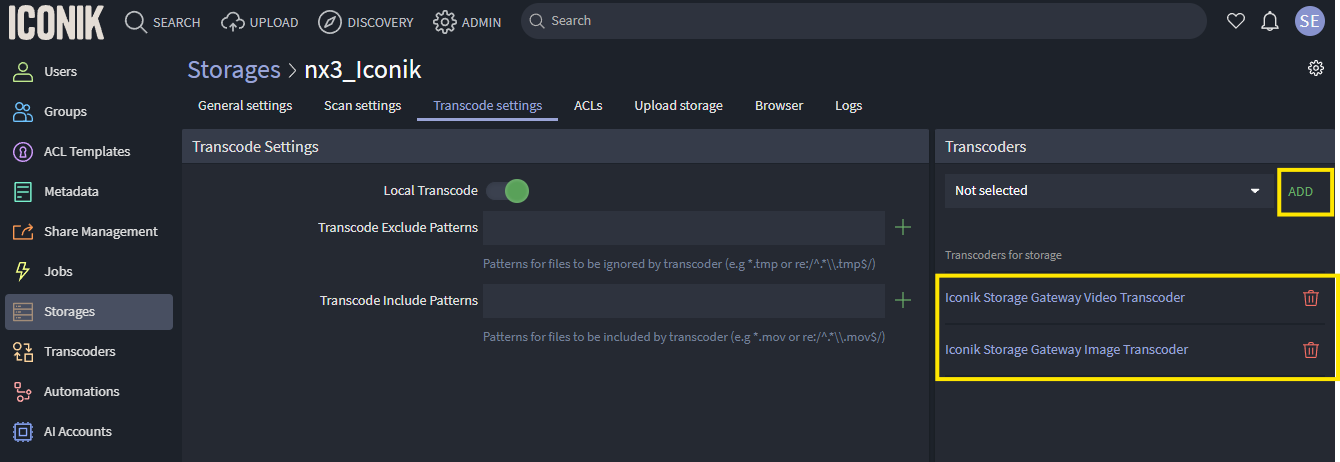Image resolution: width=1340 pixels, height=462 pixels.
Task: Click the ICONIK logo
Action: (x=56, y=21)
